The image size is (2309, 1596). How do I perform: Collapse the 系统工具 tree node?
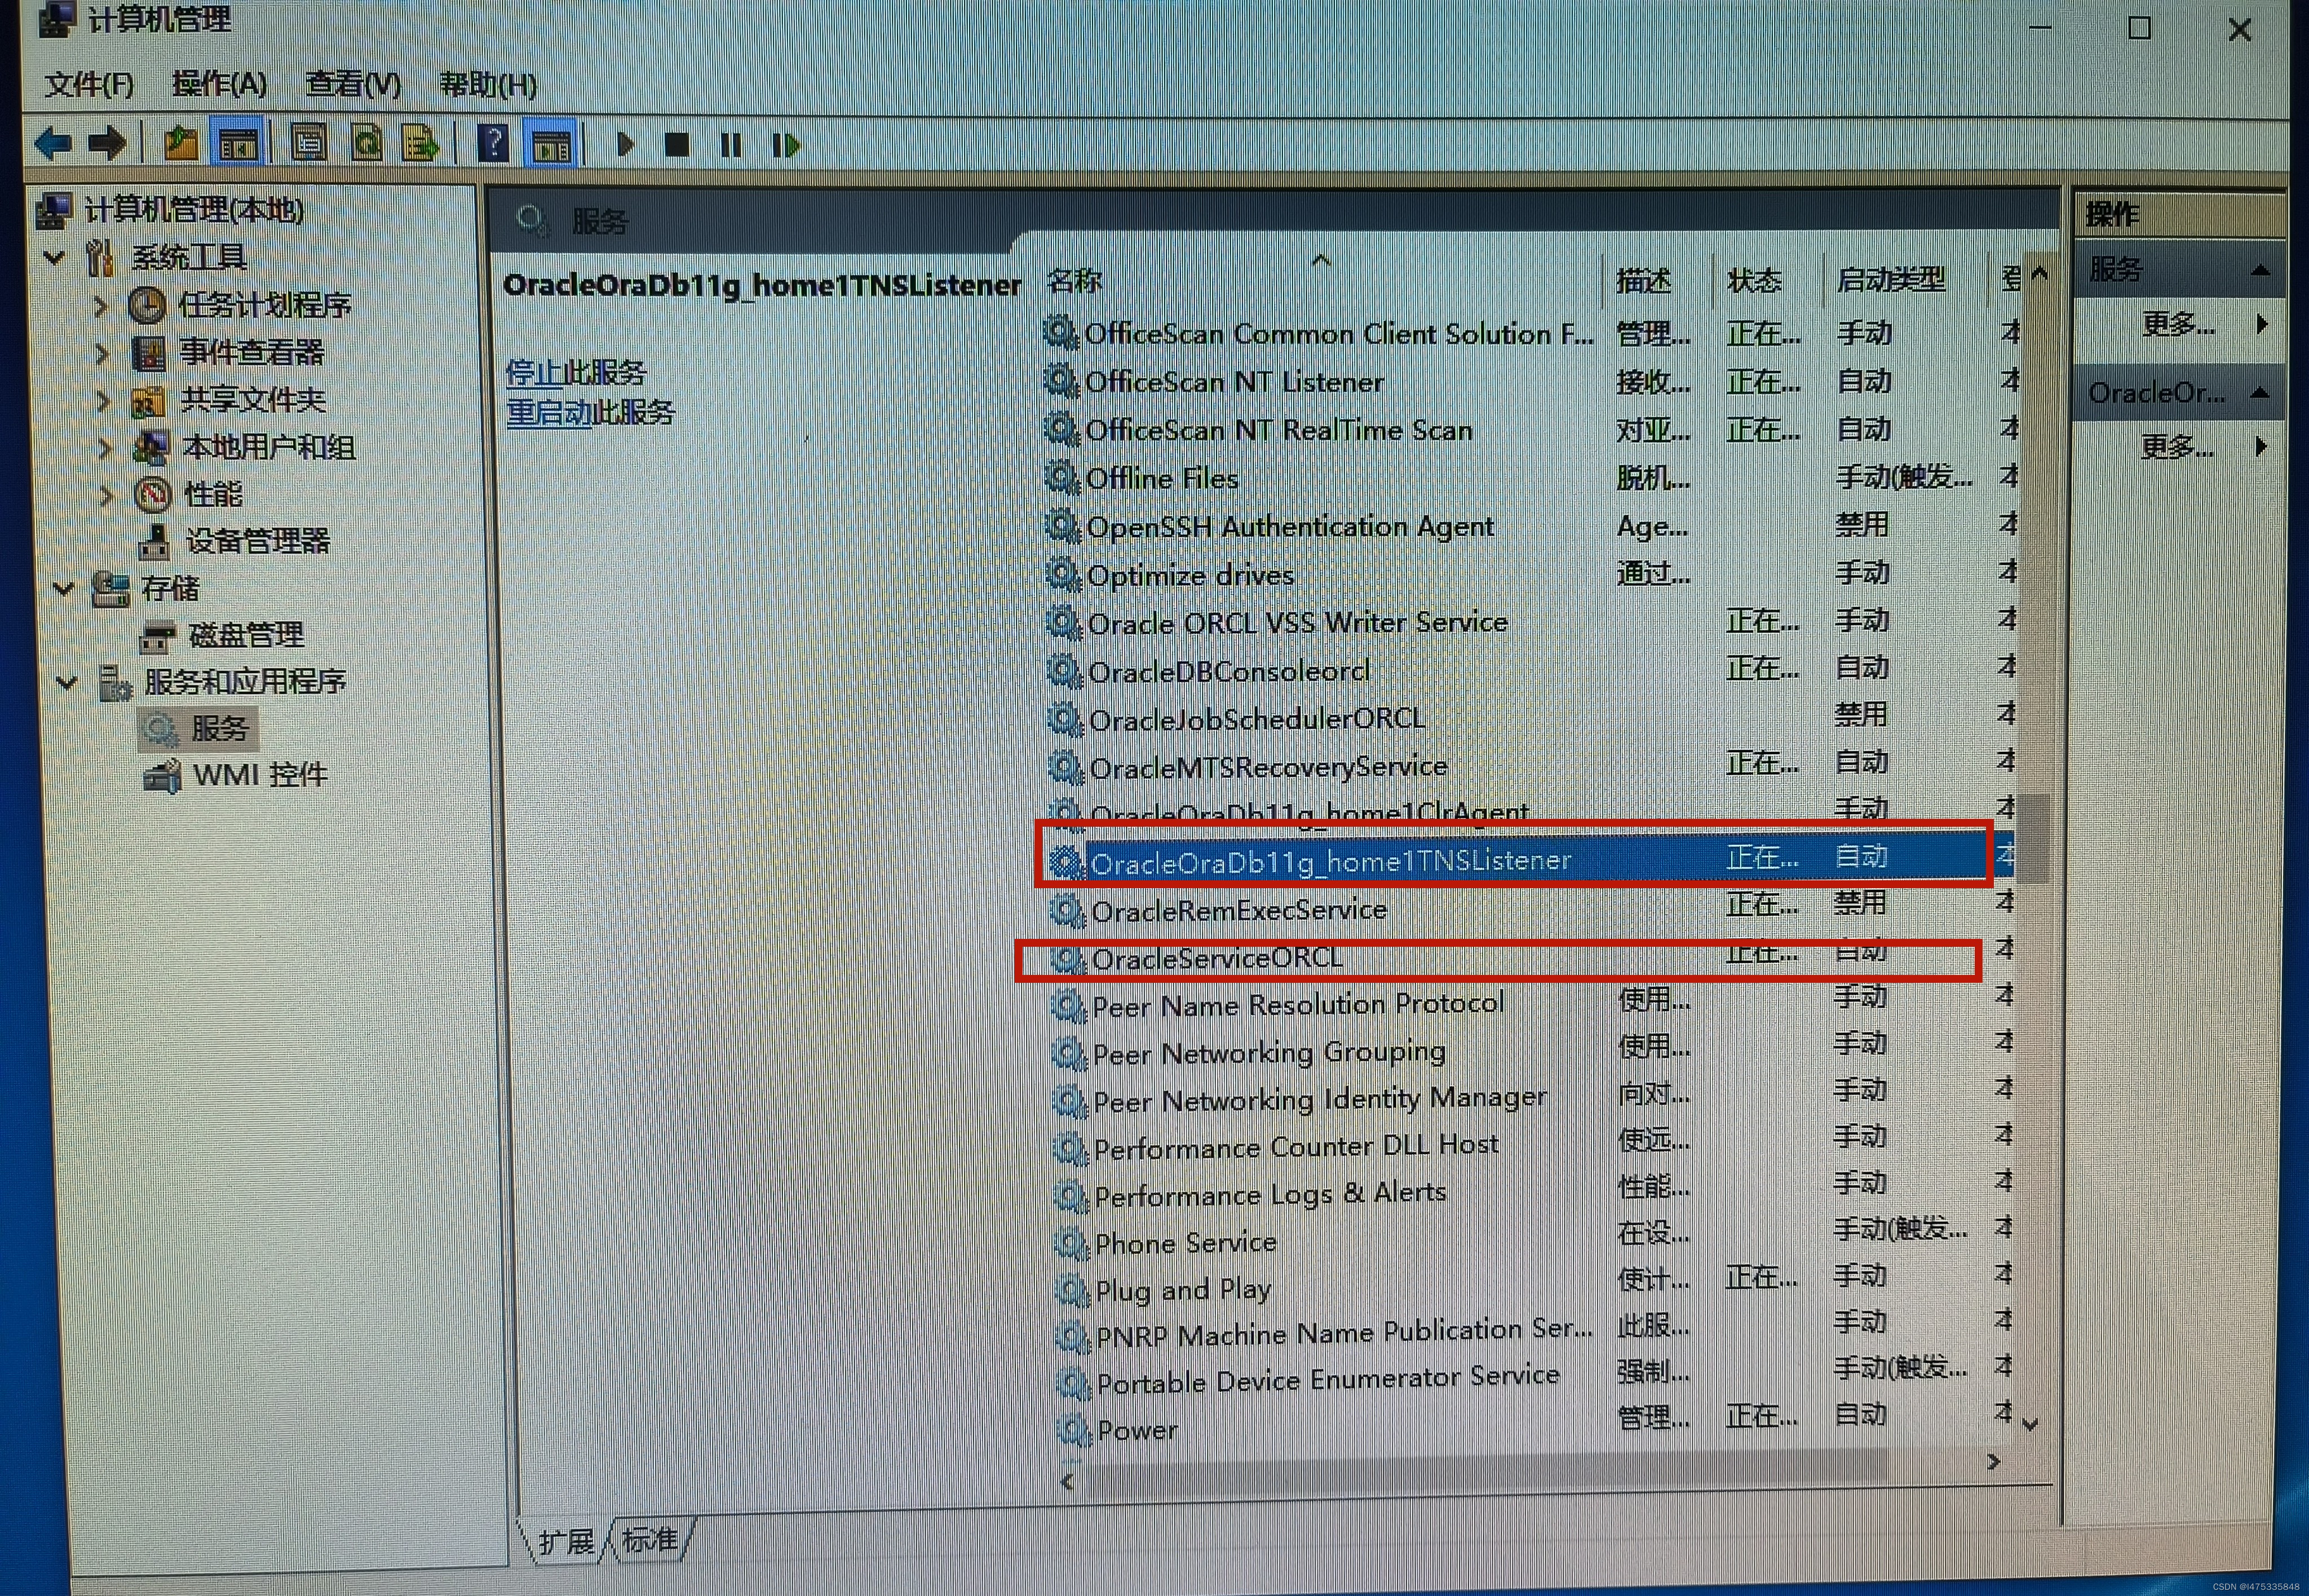54,258
